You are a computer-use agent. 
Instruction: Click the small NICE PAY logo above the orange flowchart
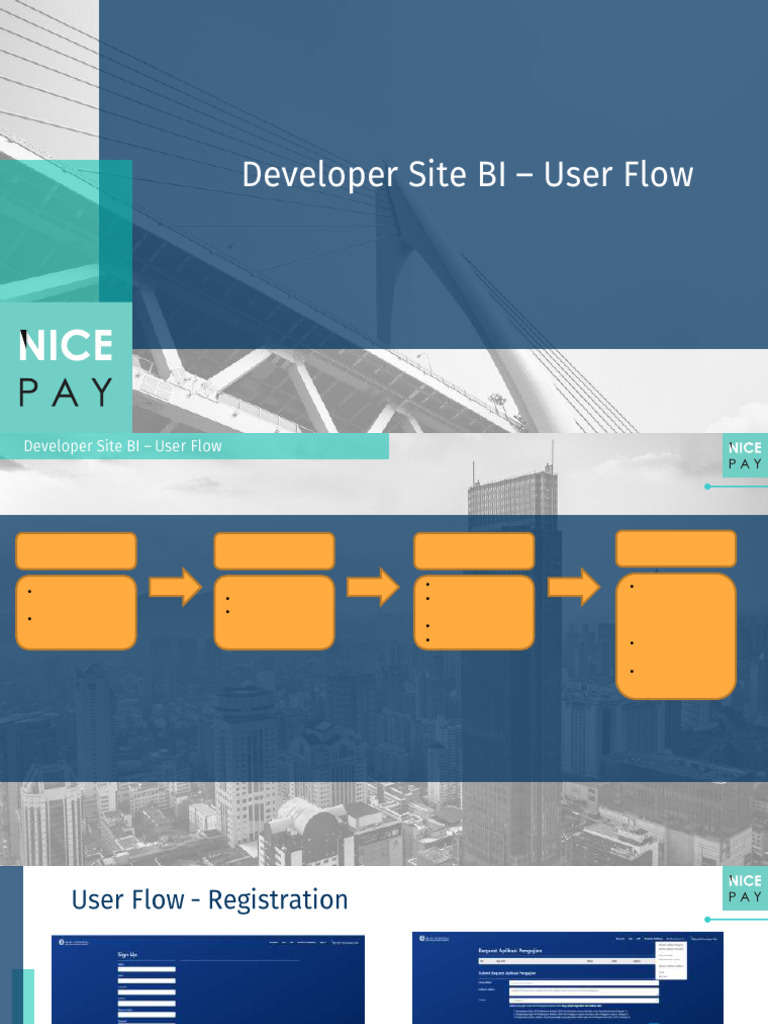pos(745,455)
